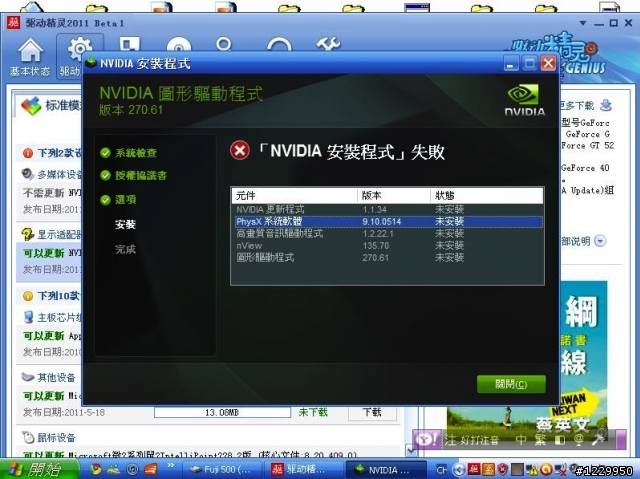Select the NVIDIA 更新程式 row

[x=388, y=210]
